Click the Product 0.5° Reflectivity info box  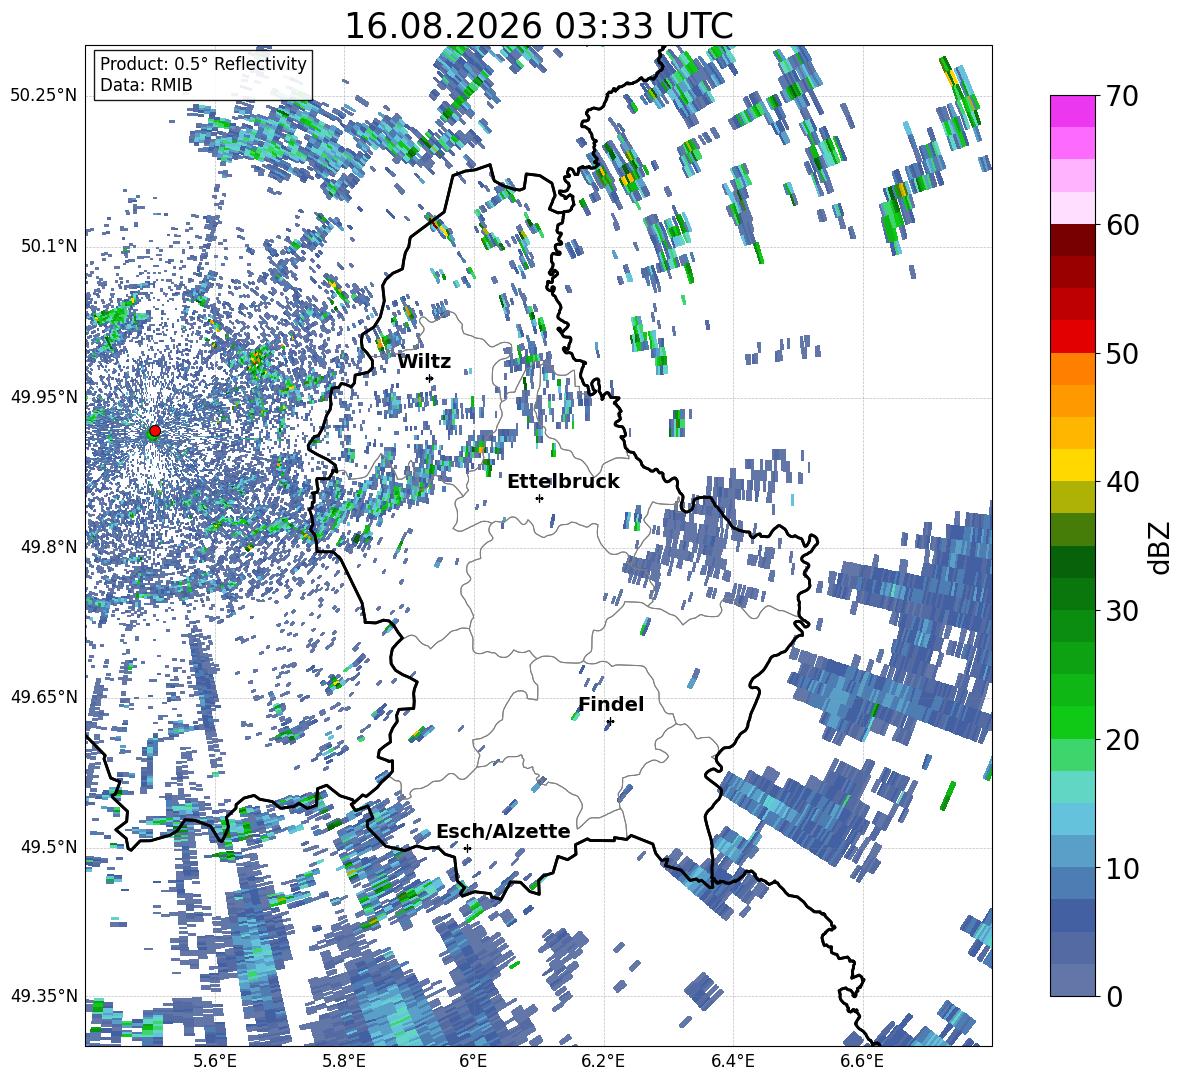(203, 74)
